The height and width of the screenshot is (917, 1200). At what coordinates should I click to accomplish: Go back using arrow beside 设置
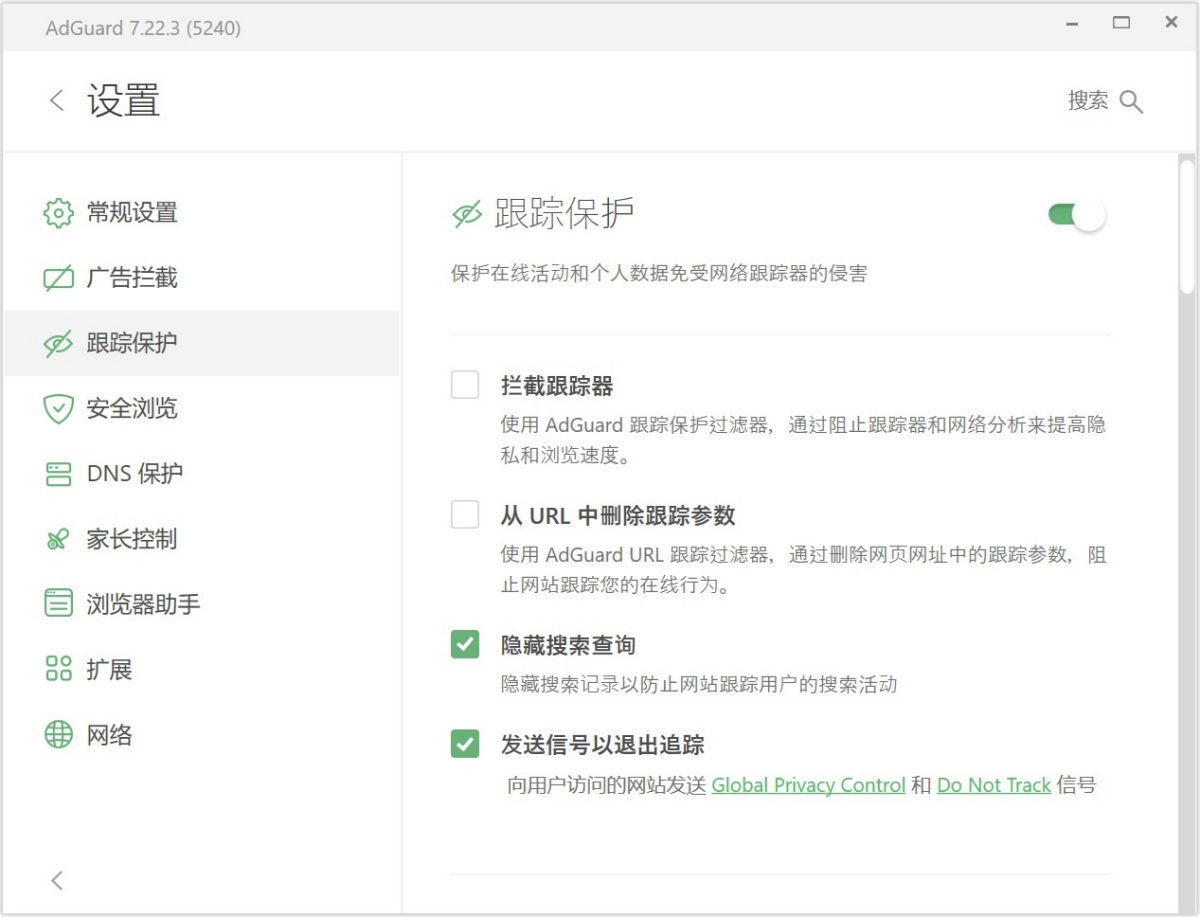[x=57, y=100]
